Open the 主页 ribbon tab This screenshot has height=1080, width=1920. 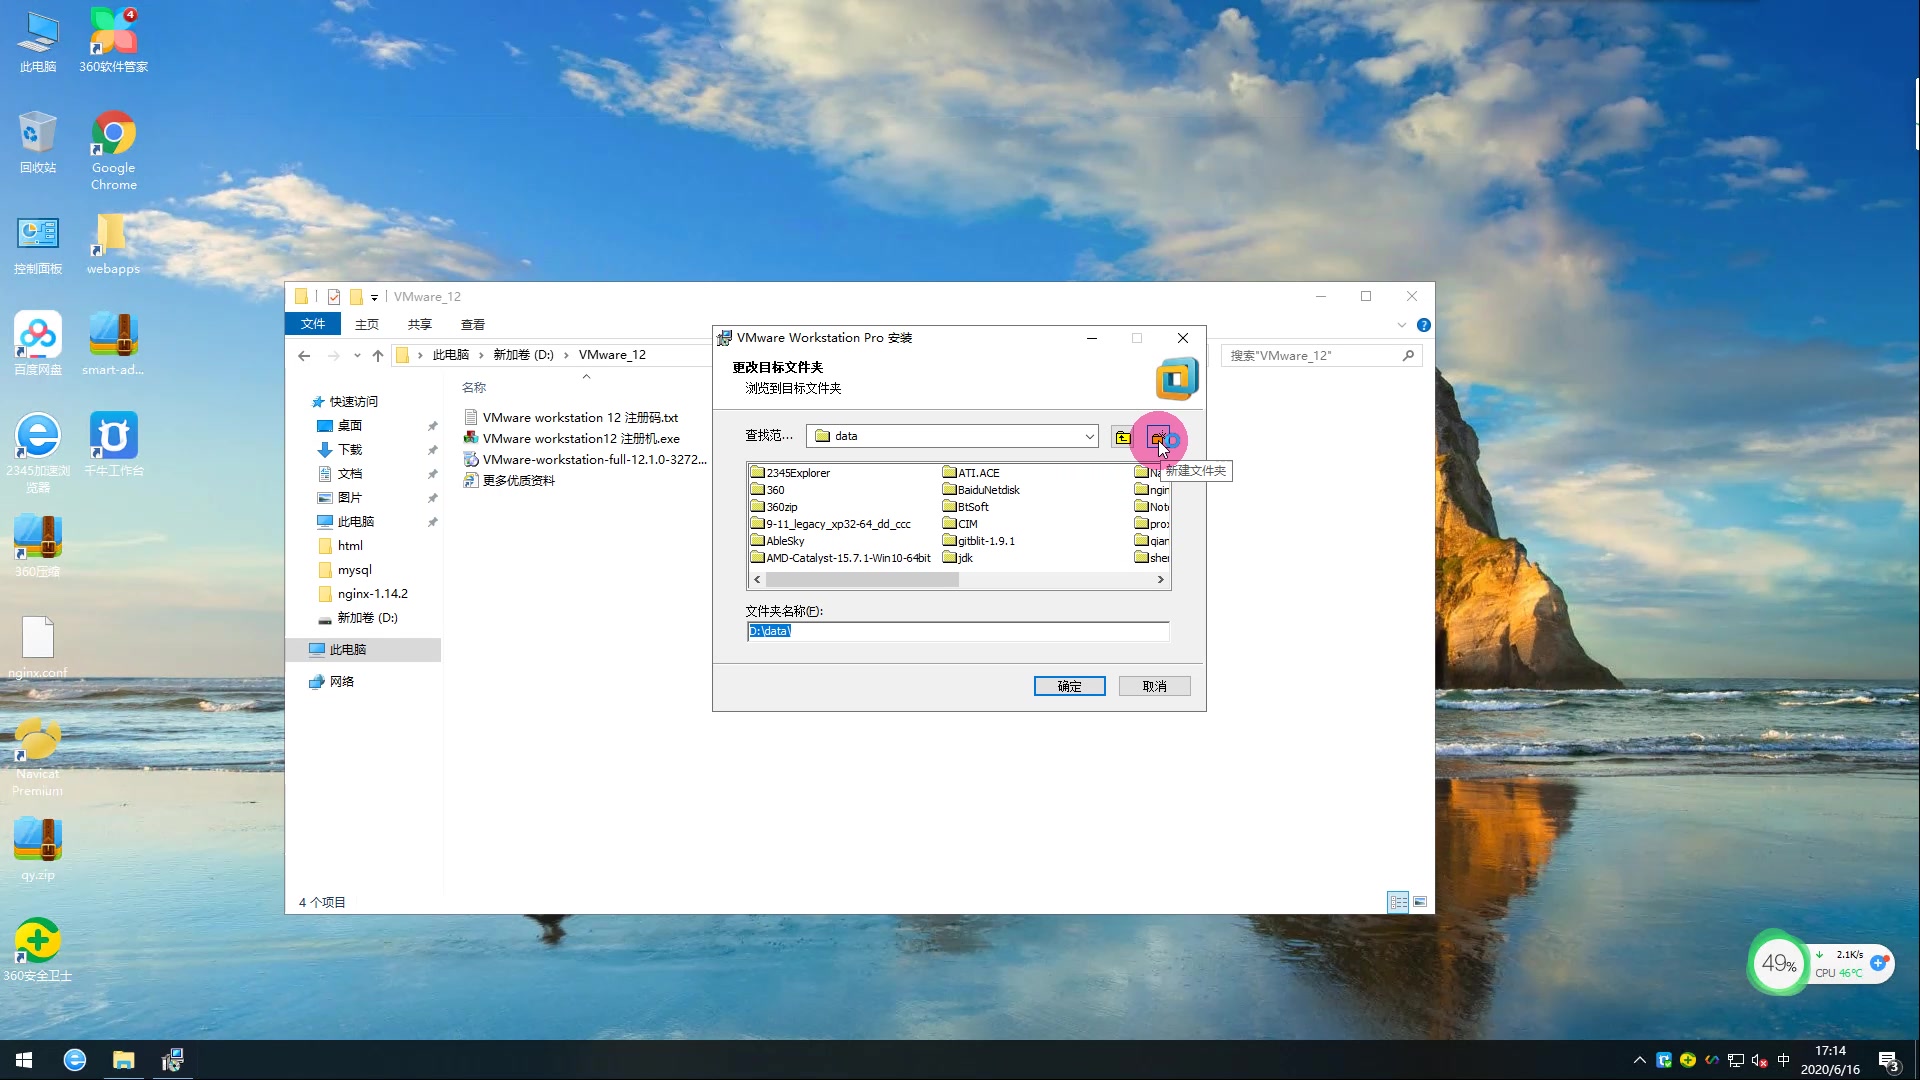367,324
